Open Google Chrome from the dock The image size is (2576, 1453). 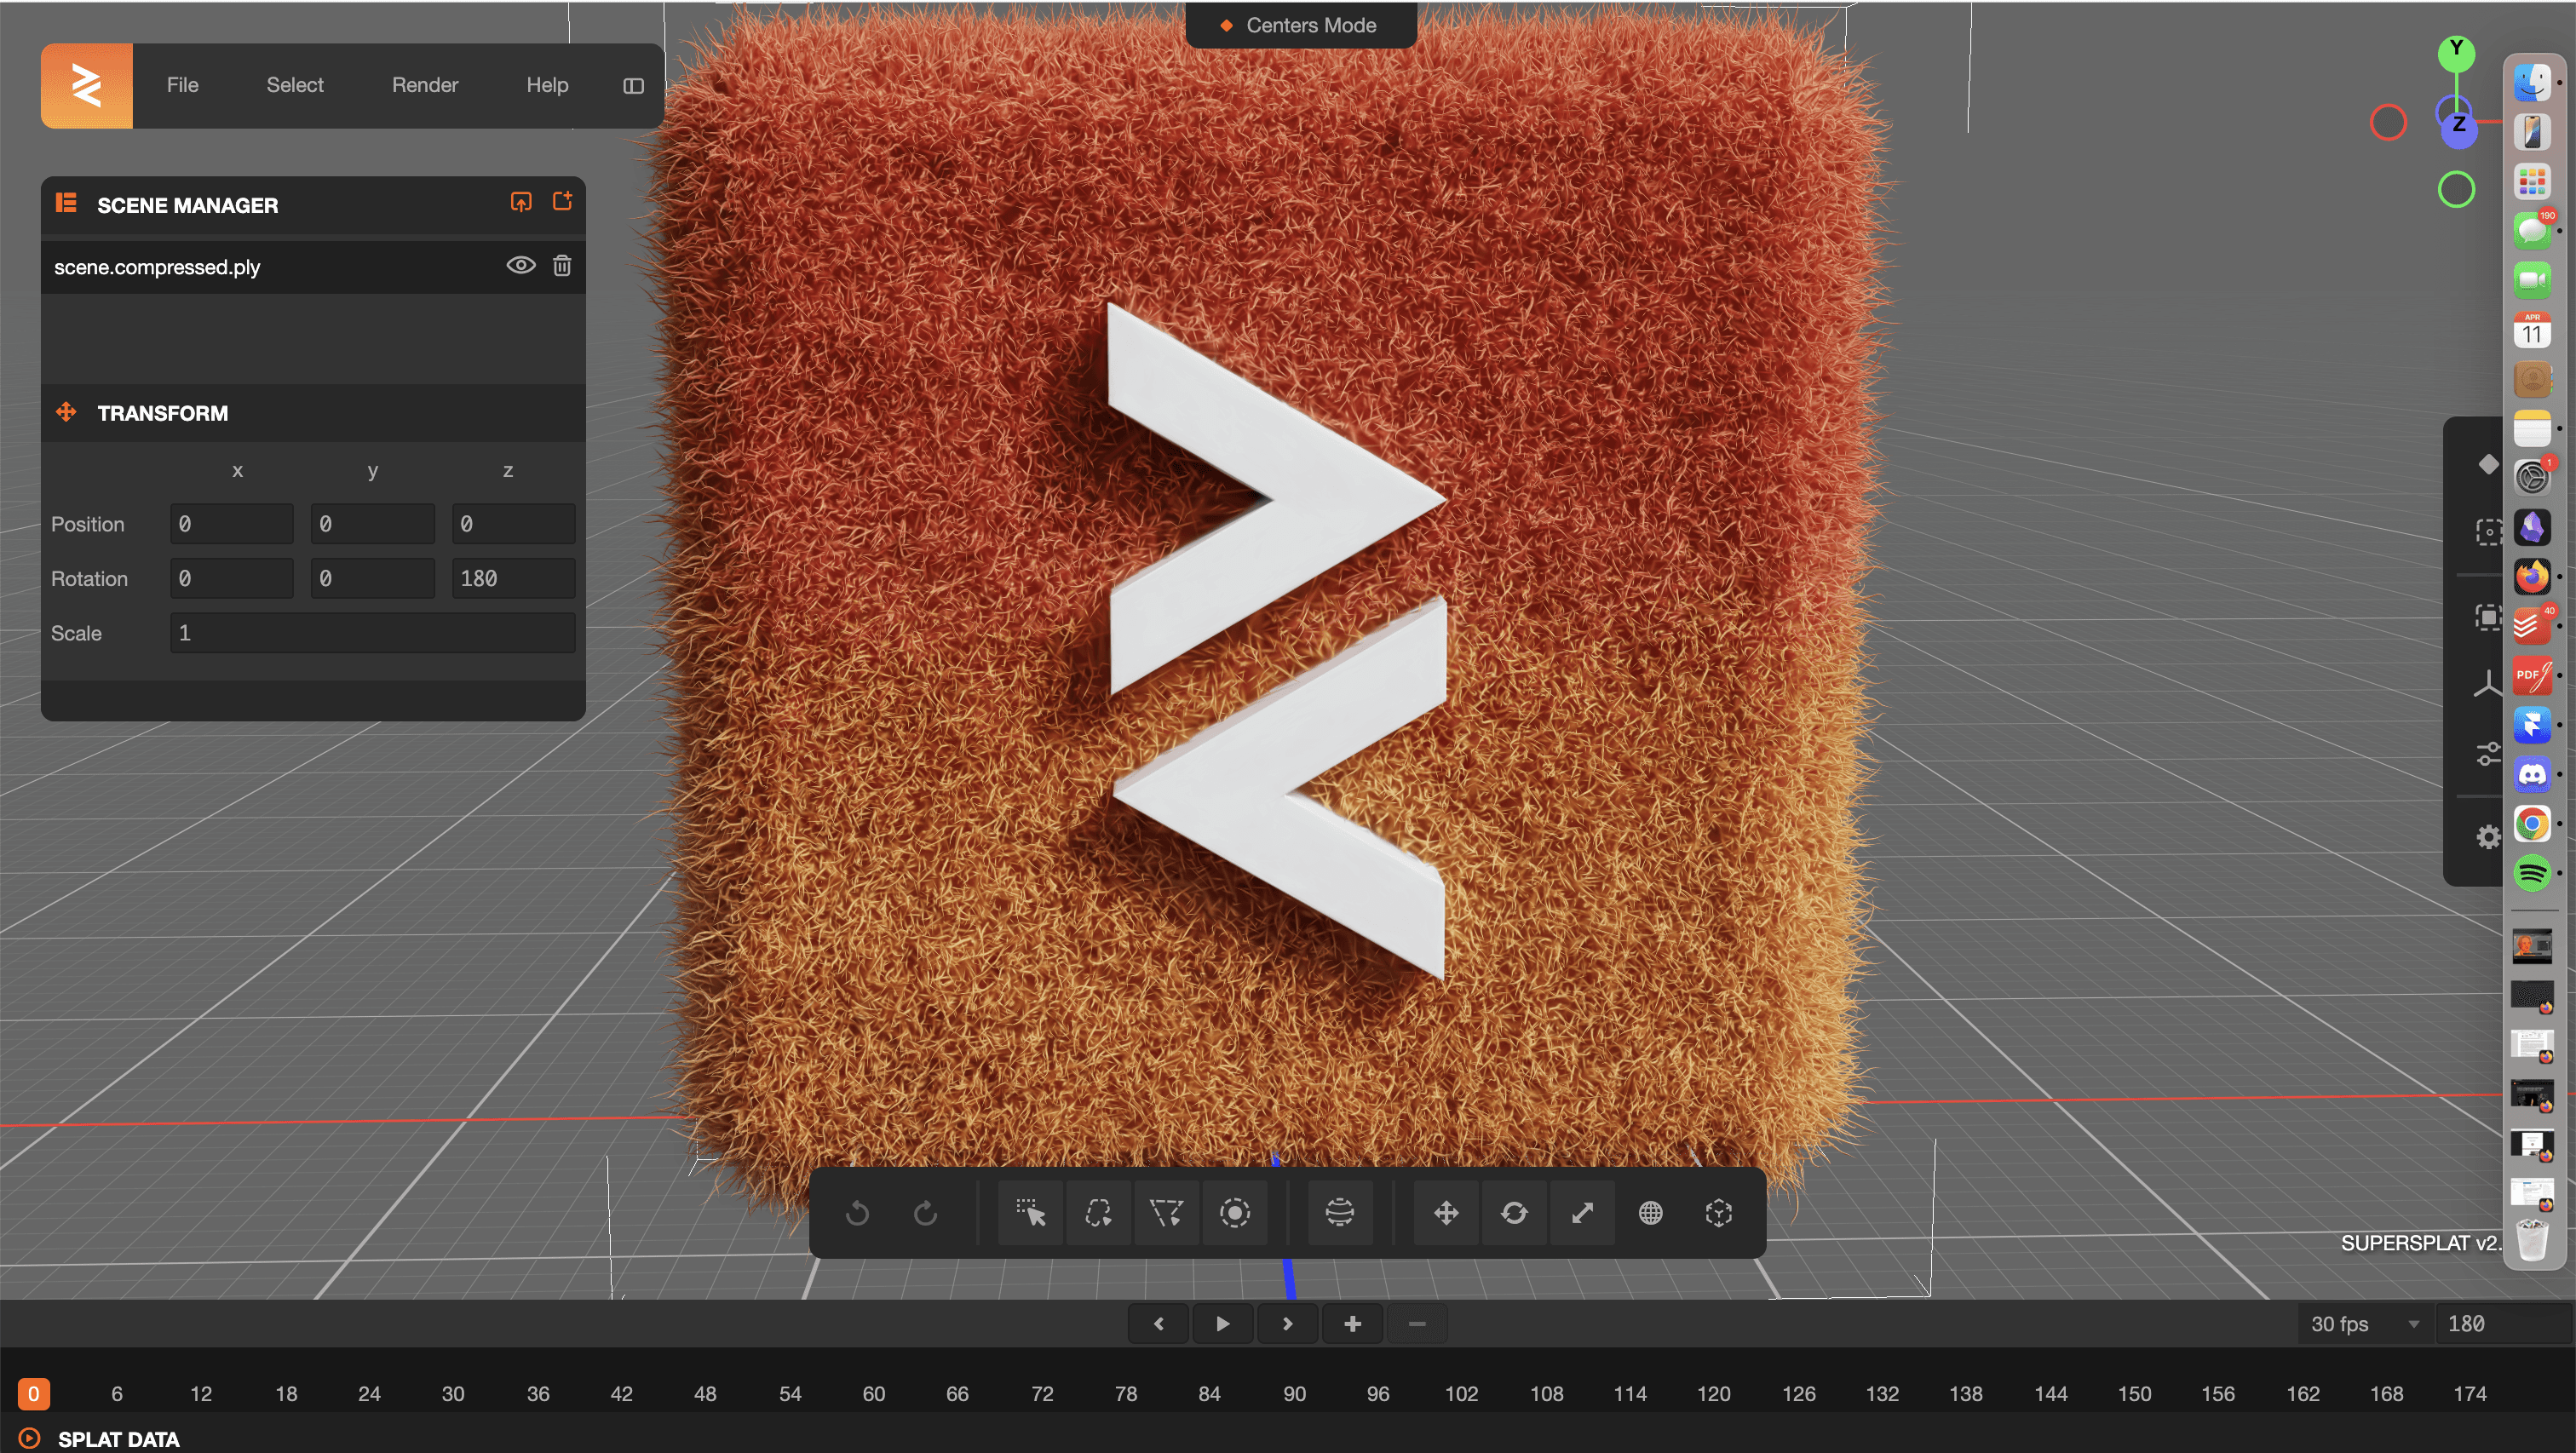[x=2532, y=824]
